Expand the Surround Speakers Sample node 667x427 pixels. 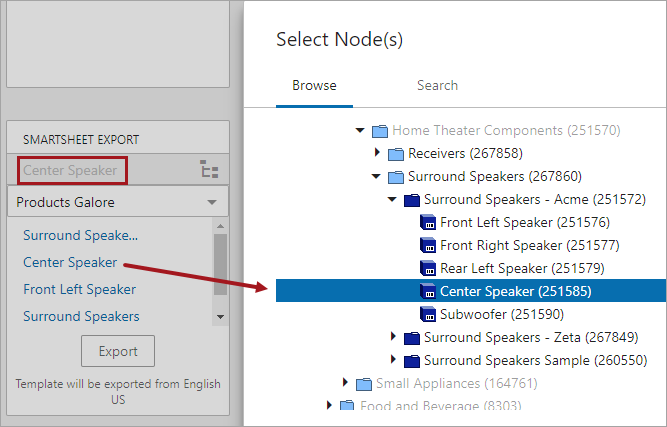tap(393, 361)
